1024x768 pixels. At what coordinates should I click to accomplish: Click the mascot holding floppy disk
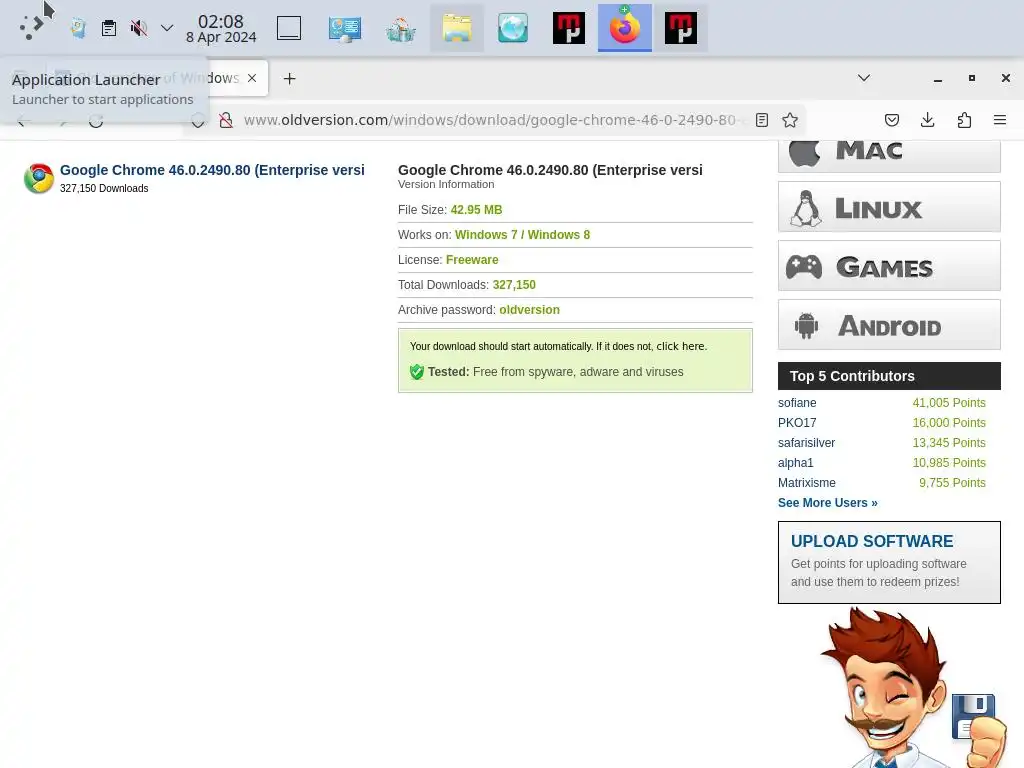(x=913, y=687)
